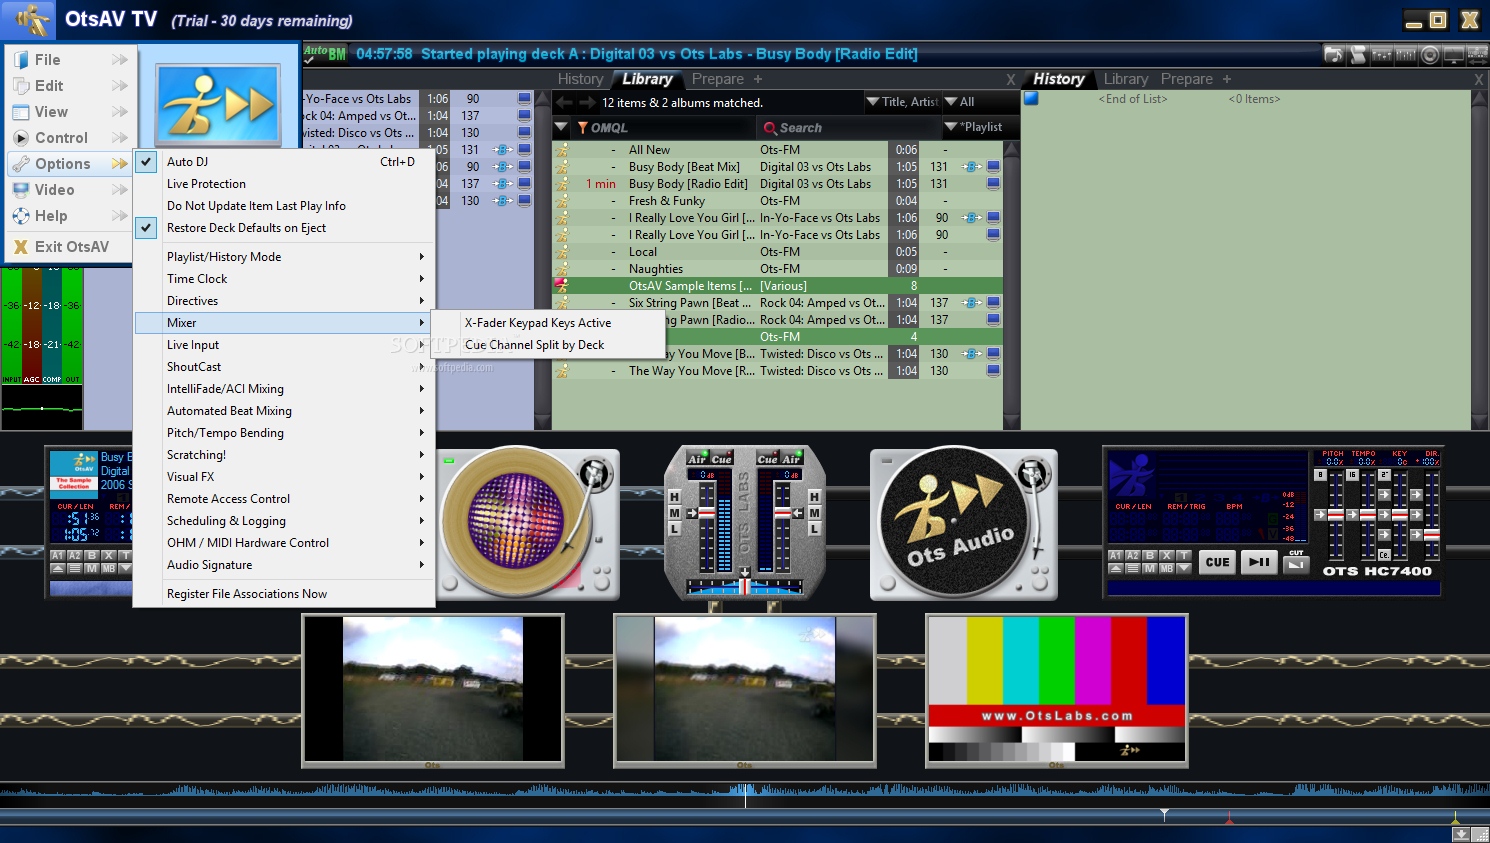Click the eject button on deck B
The image size is (1490, 843).
click(1115, 568)
